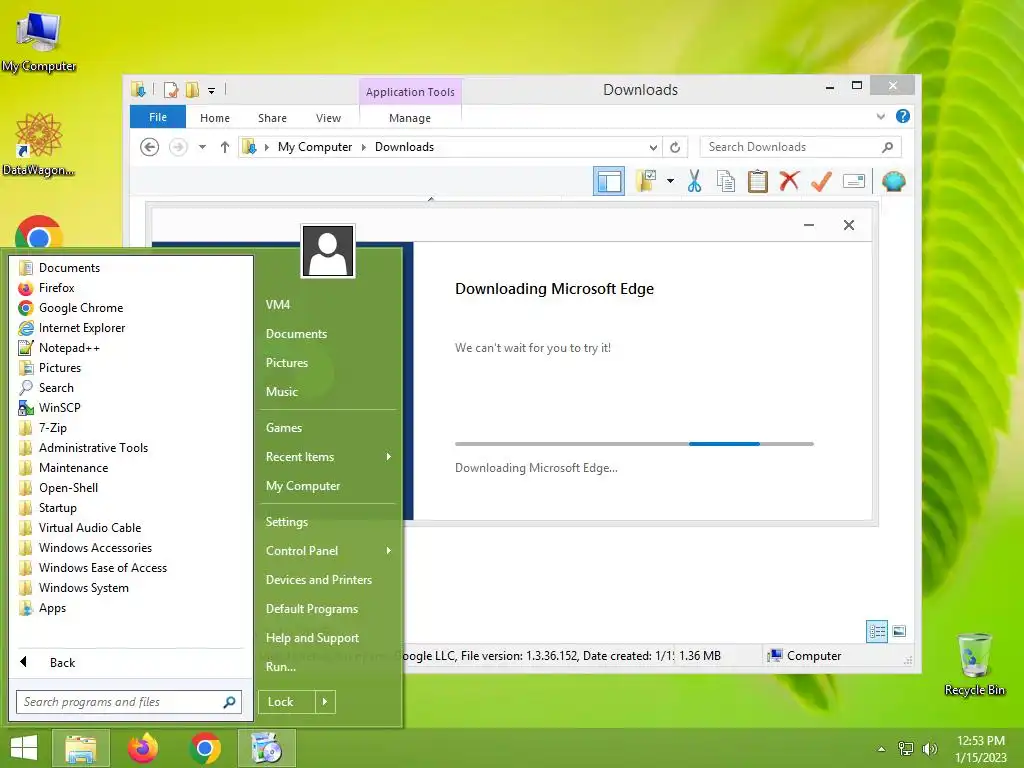This screenshot has height=768, width=1024.
Task: Click the Properties icon in Quick Access Toolbar
Action: click(x=171, y=90)
